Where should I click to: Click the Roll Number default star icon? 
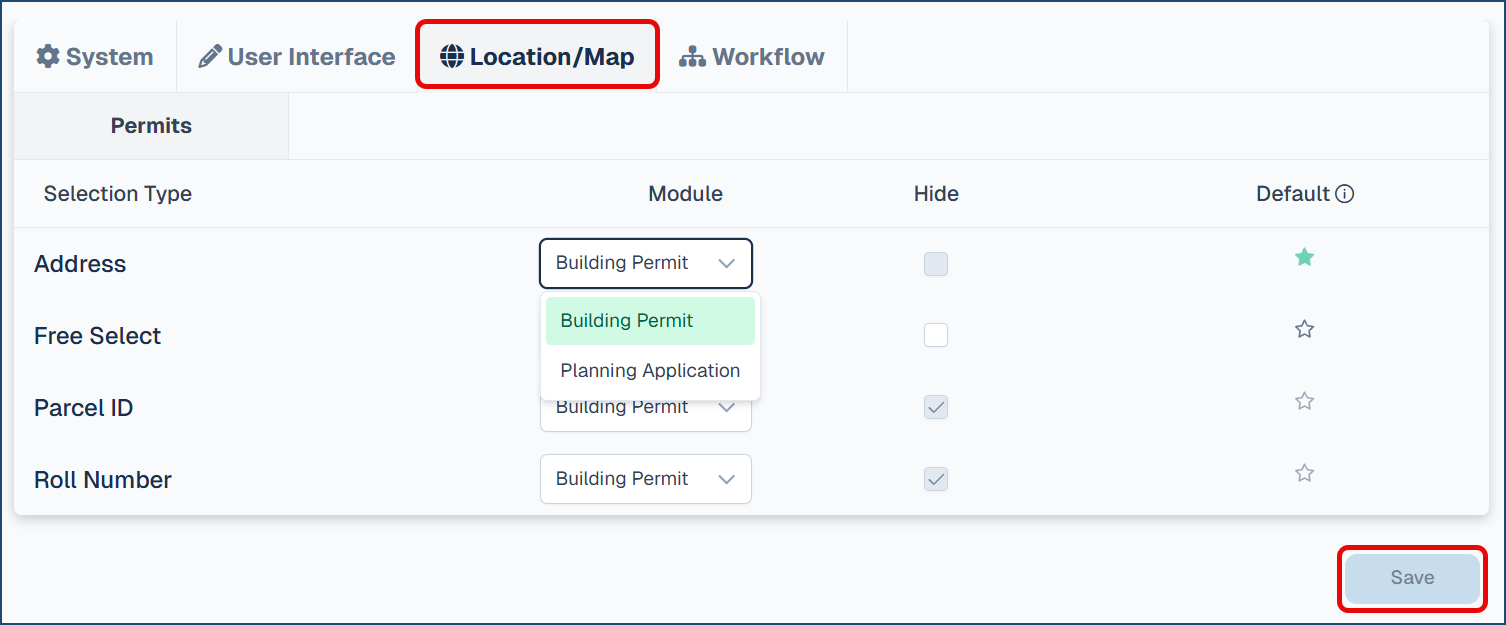coord(1304,473)
